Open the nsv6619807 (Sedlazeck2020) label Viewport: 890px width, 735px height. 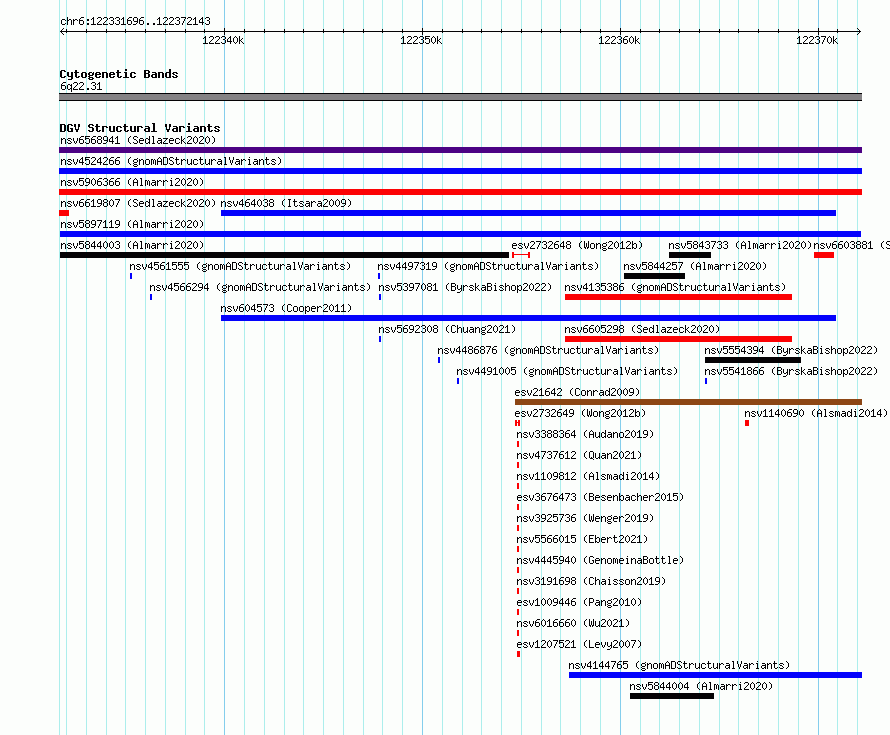[138, 203]
